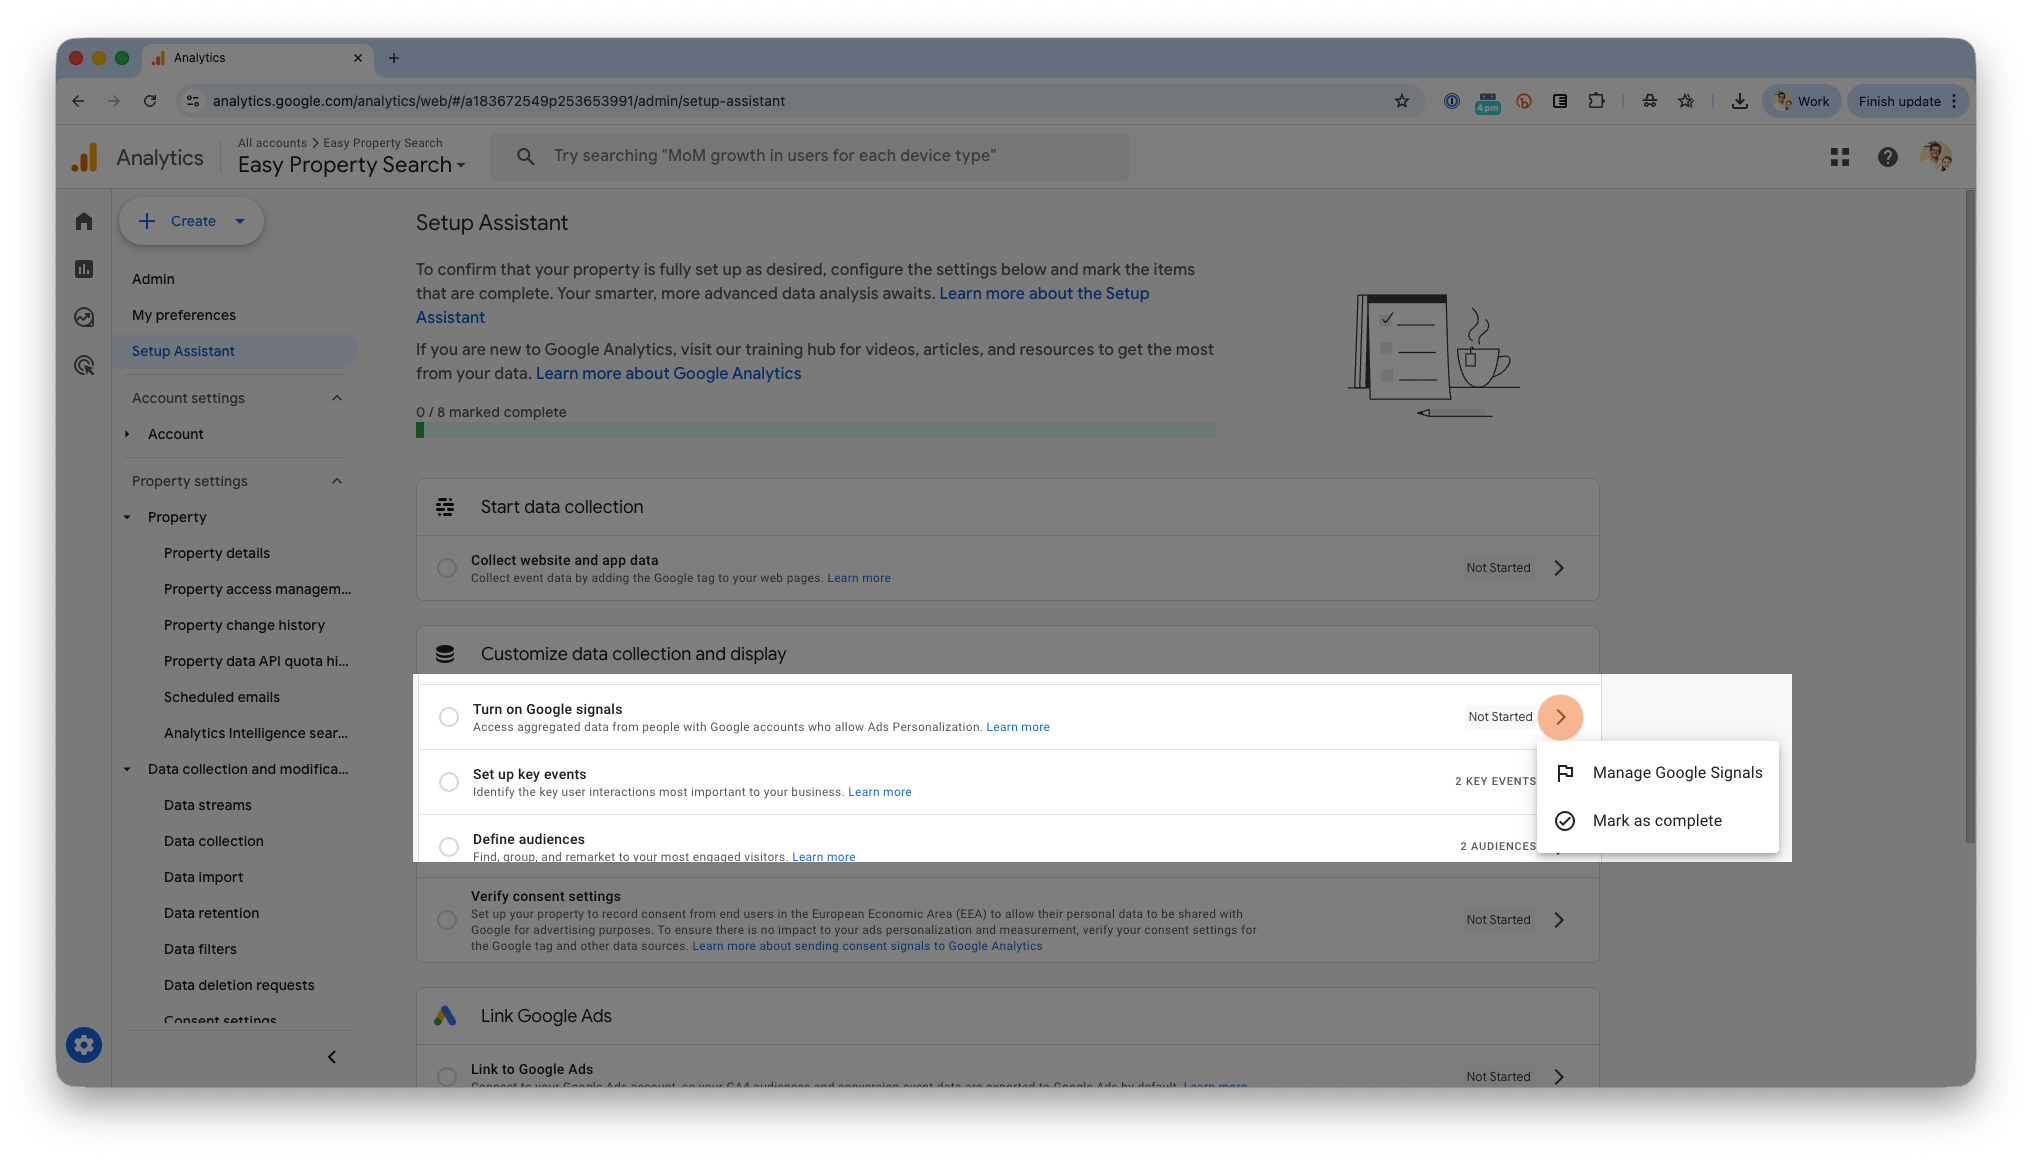Open the Advertising icon in sidebar
Viewport: 2032px width, 1161px height.
(84, 365)
